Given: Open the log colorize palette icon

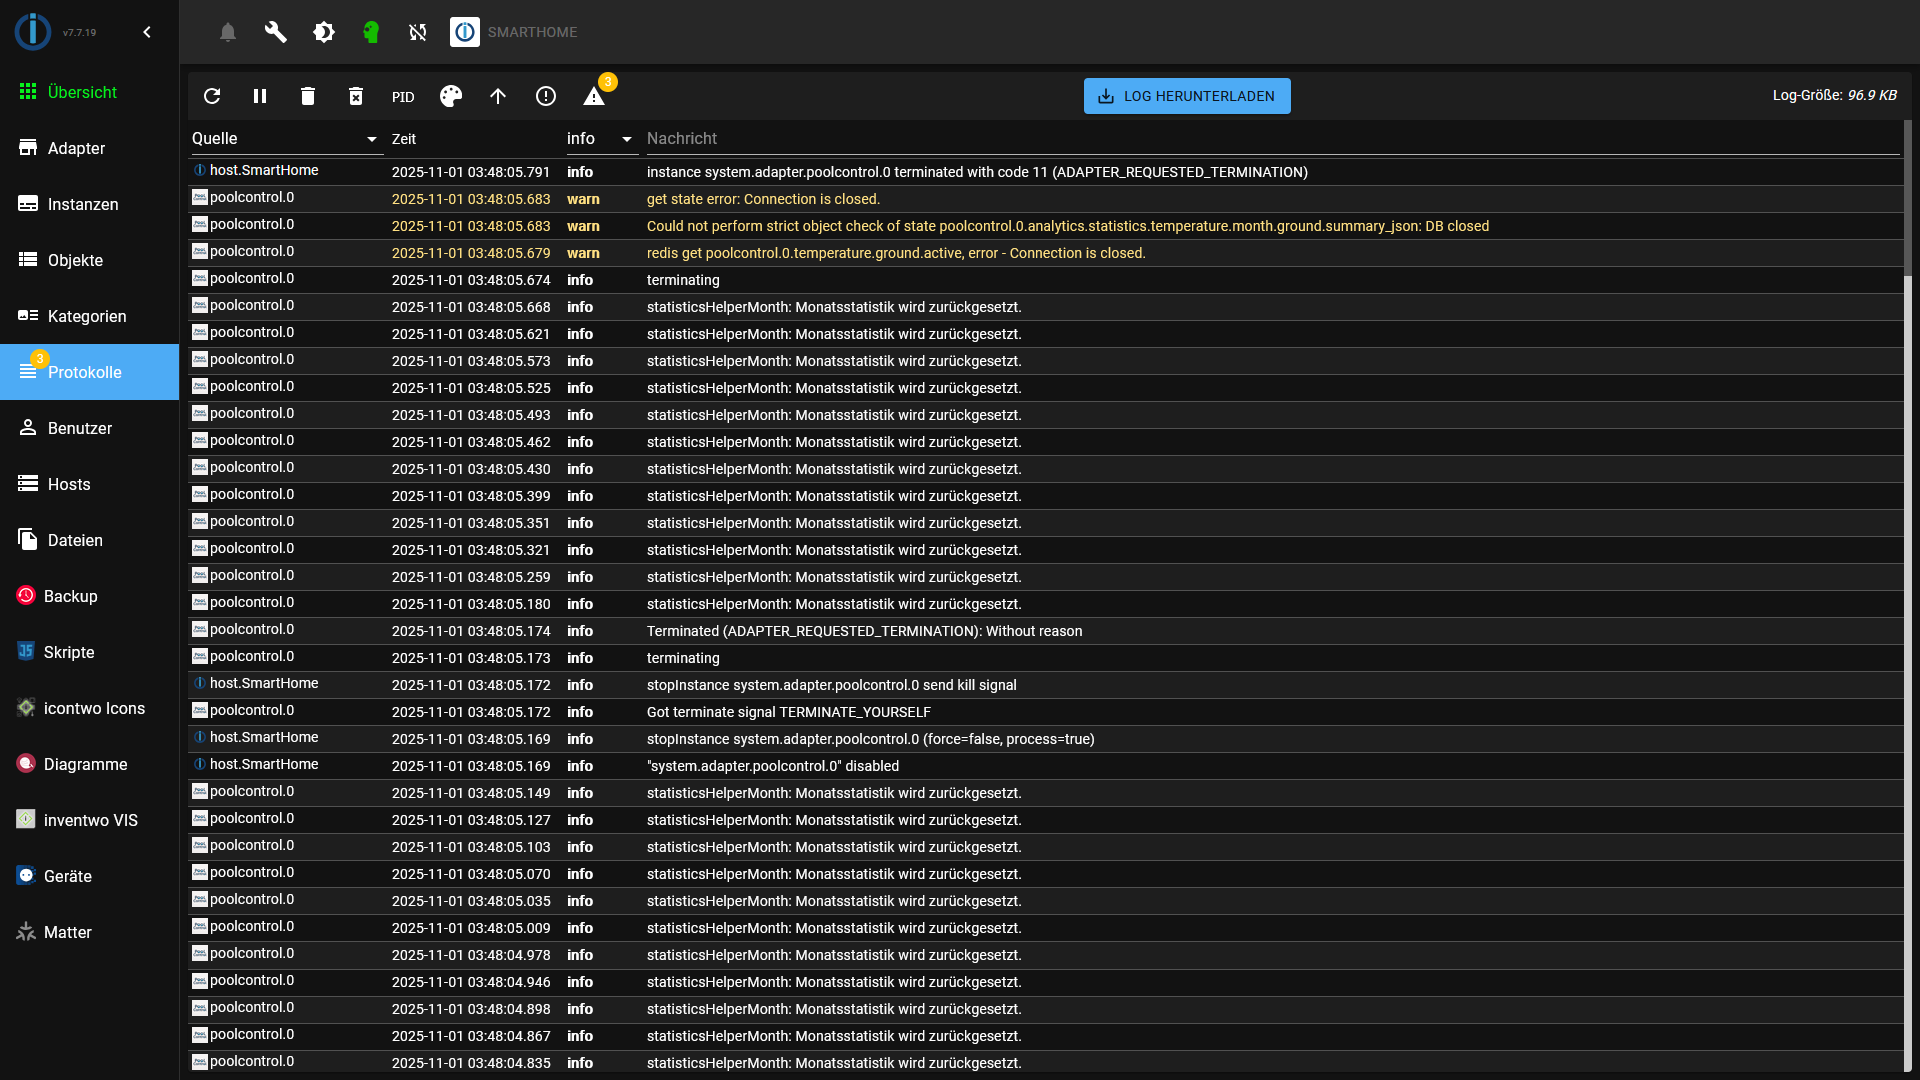Looking at the screenshot, I should pyautogui.click(x=450, y=96).
